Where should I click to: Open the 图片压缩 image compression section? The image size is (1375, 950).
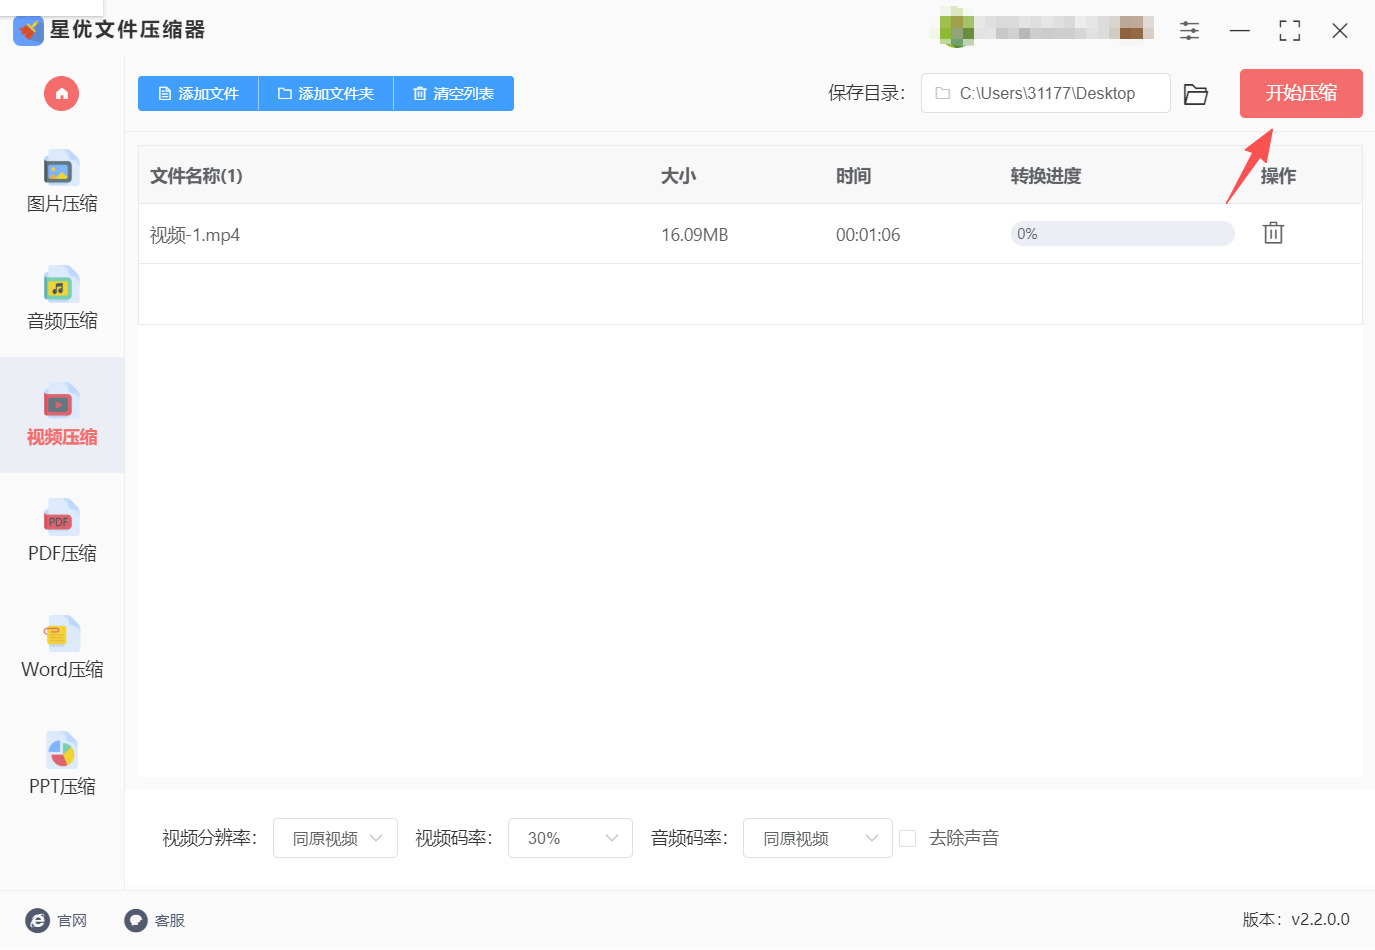(62, 182)
